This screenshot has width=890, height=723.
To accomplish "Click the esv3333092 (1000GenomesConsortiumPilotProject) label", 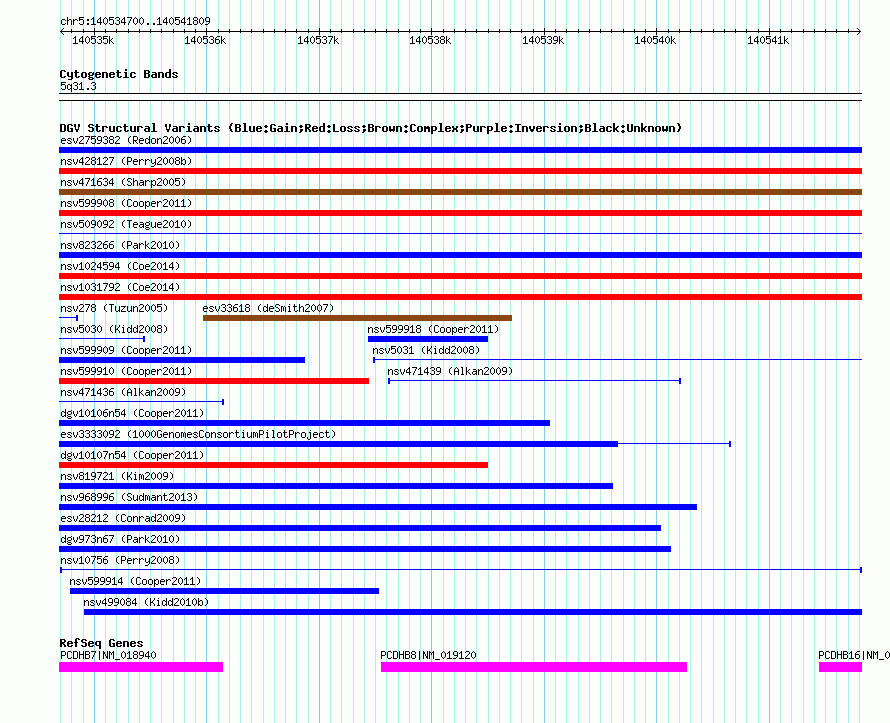I will pyautogui.click(x=198, y=434).
